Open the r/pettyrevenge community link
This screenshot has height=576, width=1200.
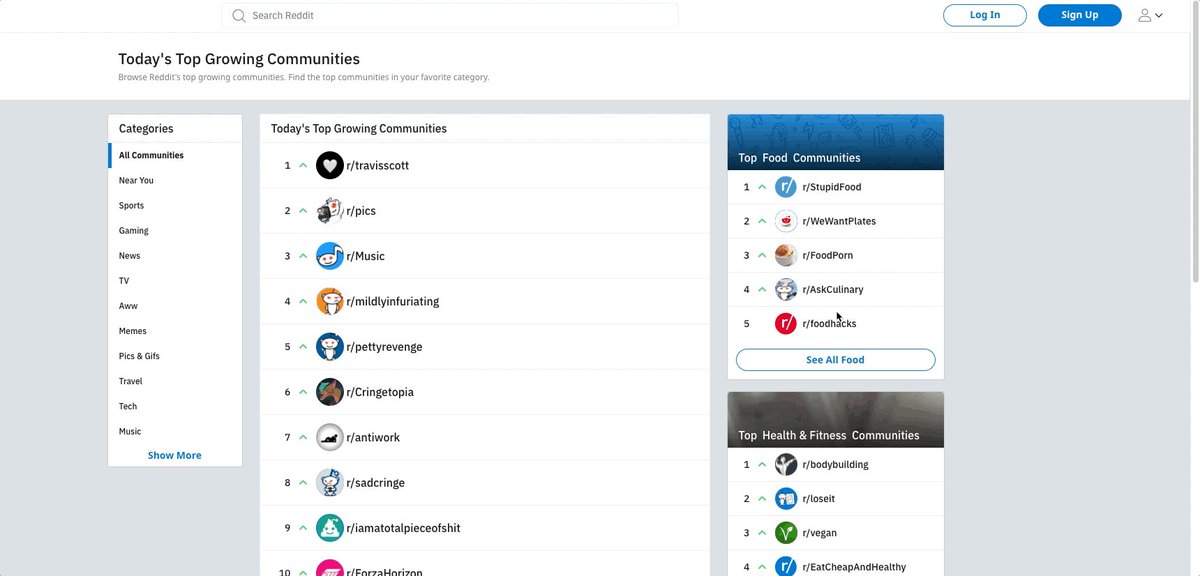click(x=384, y=347)
